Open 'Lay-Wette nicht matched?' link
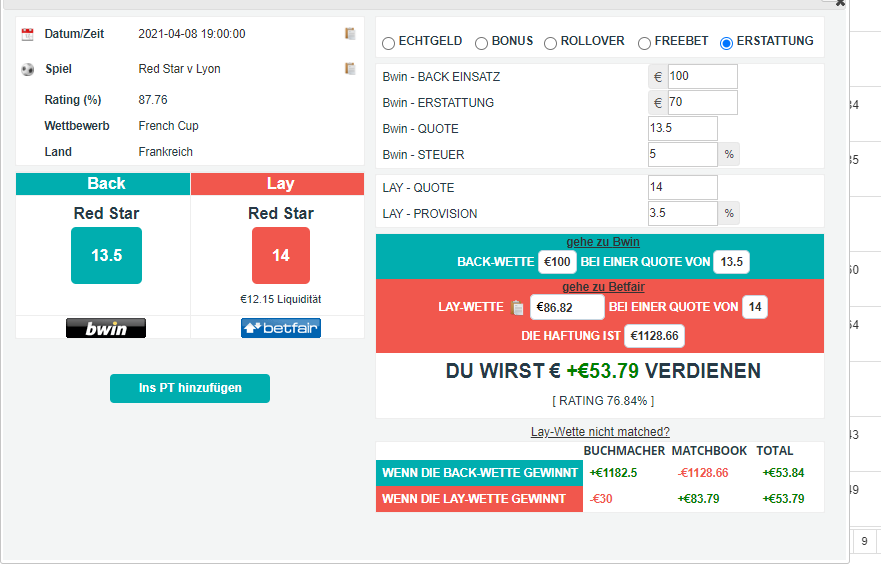 [x=600, y=432]
